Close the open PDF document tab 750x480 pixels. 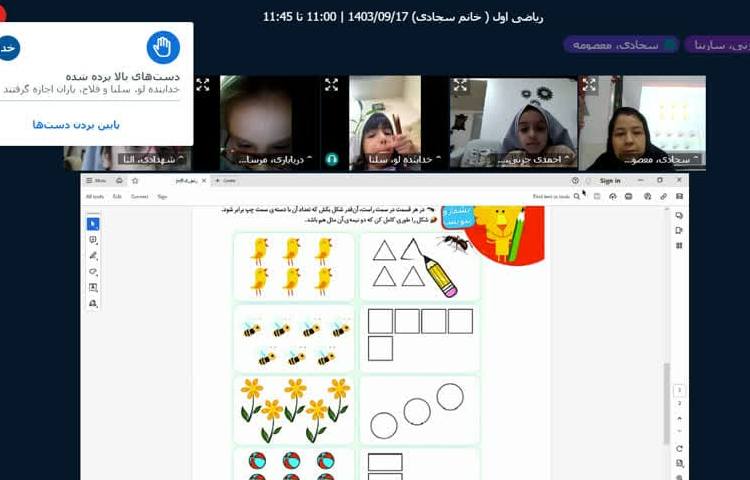tap(204, 181)
